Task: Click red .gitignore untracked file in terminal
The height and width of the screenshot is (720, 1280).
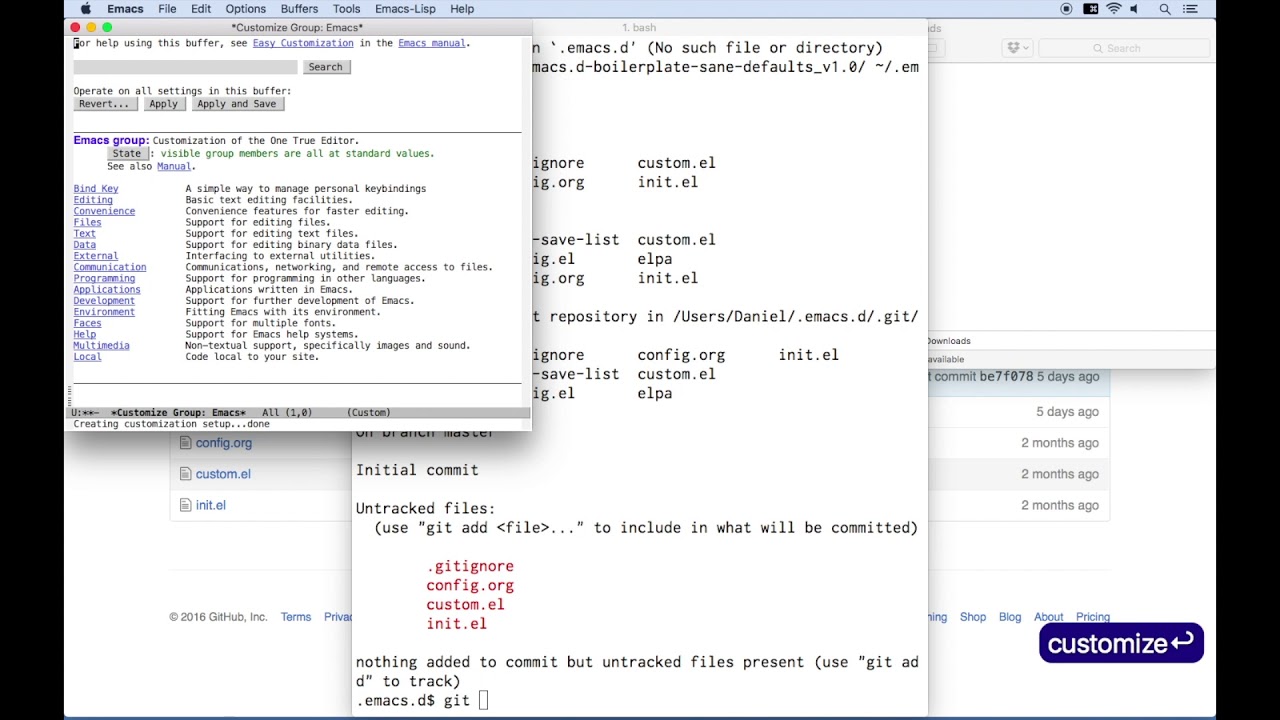Action: coord(470,566)
